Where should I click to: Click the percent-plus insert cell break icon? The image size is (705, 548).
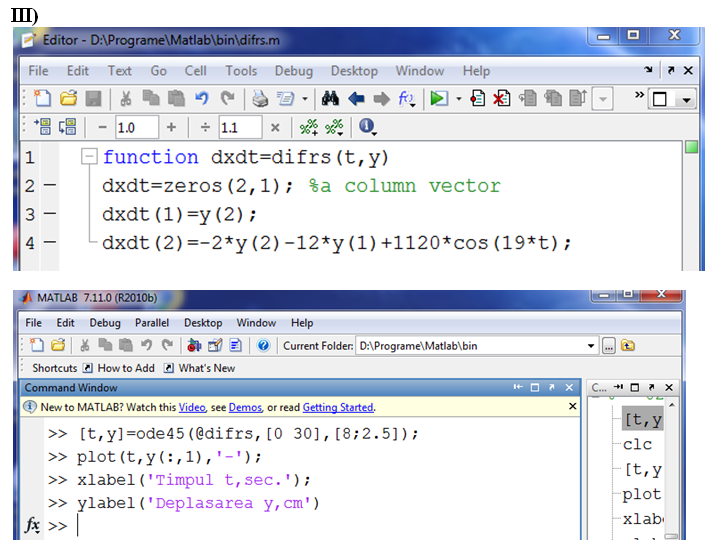[309, 127]
